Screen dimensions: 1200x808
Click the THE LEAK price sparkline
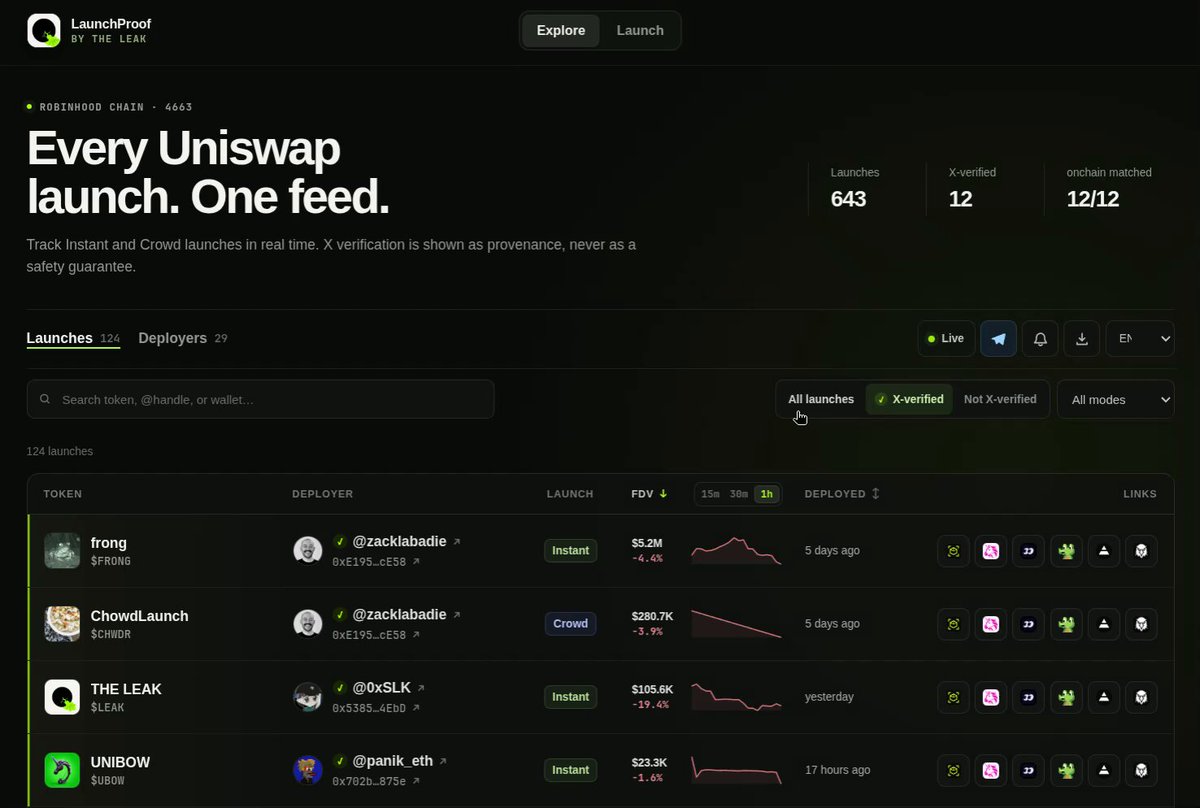pos(736,697)
